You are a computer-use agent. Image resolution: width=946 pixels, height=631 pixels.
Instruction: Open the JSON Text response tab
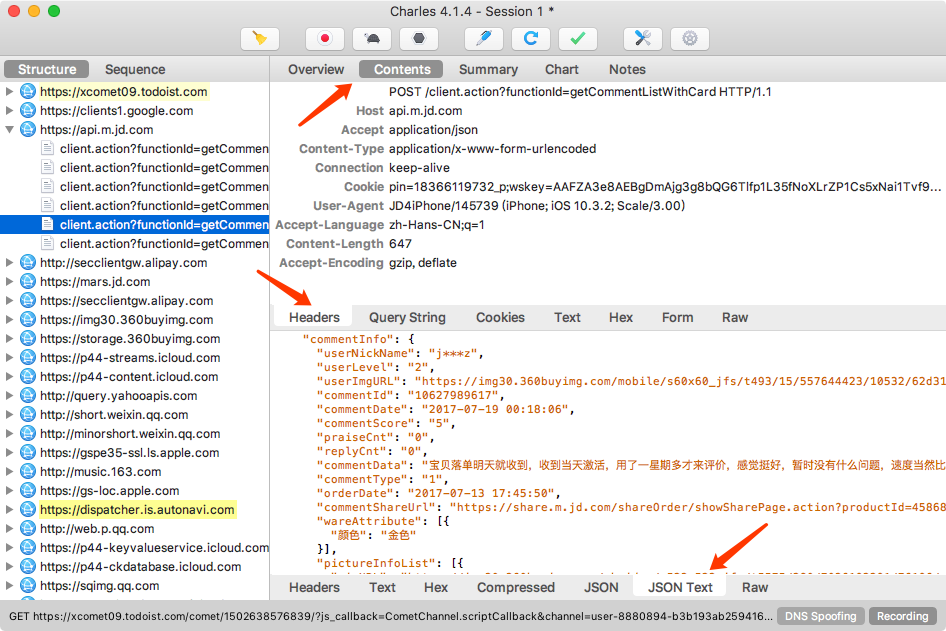[680, 587]
